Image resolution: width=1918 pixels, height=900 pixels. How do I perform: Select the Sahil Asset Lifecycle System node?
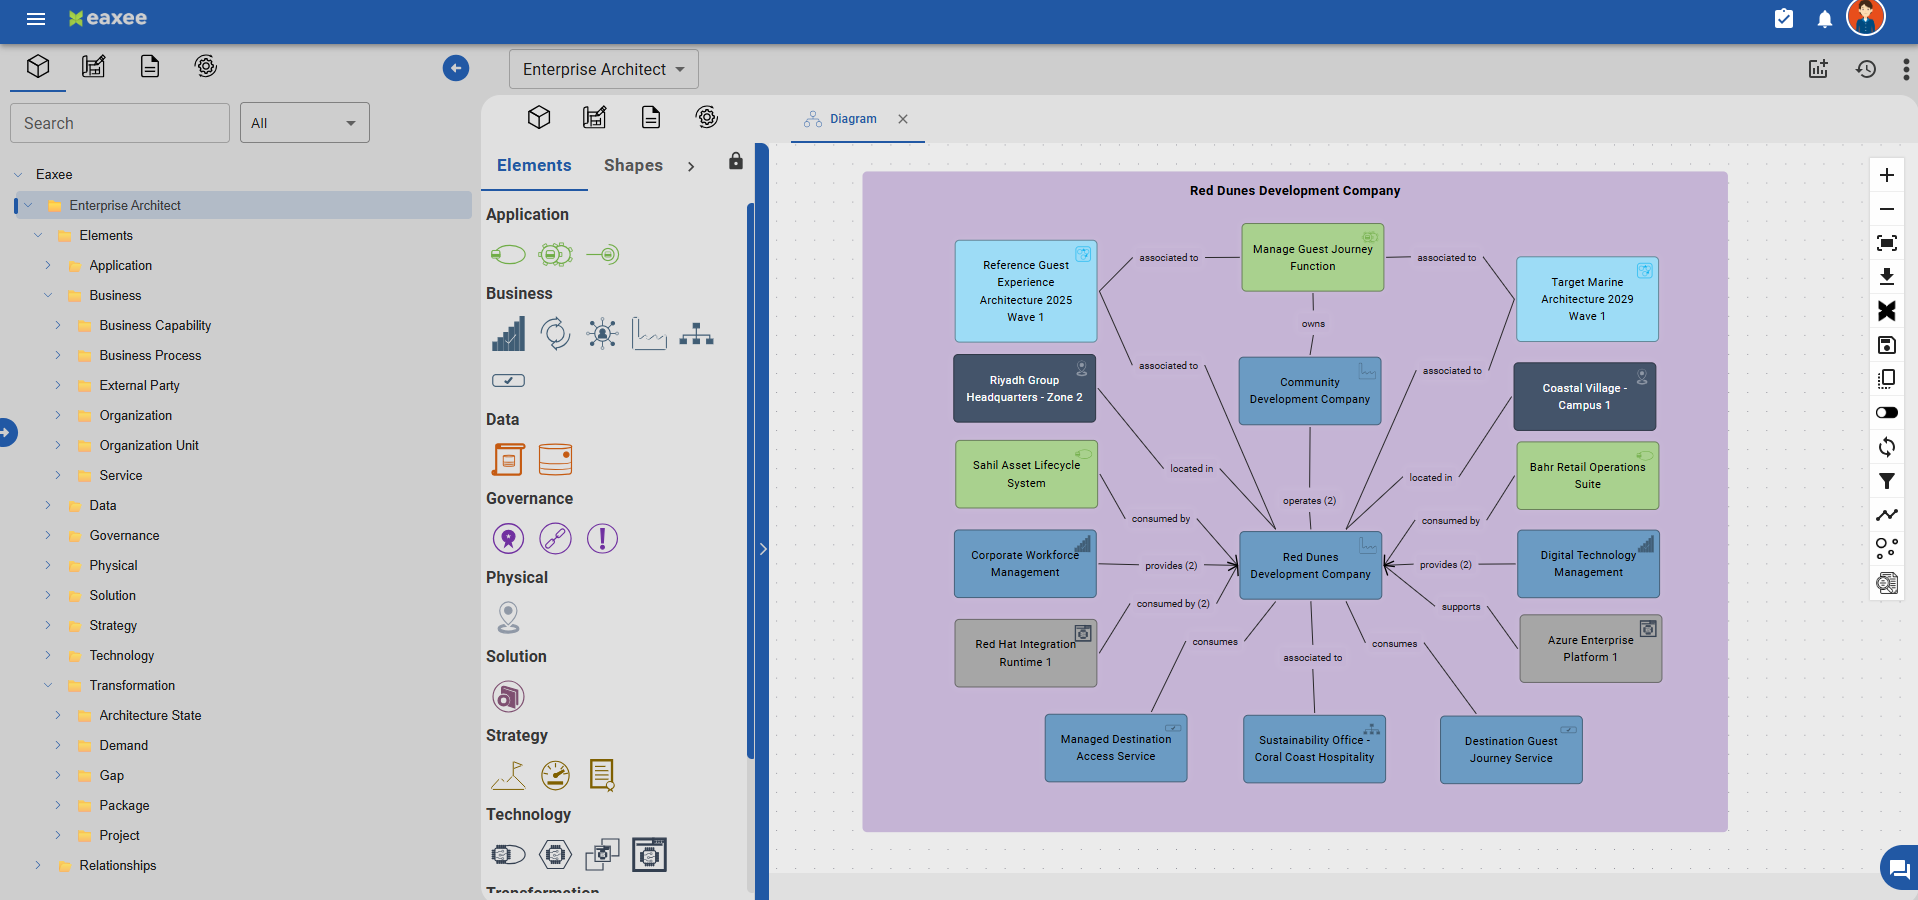(x=1026, y=474)
